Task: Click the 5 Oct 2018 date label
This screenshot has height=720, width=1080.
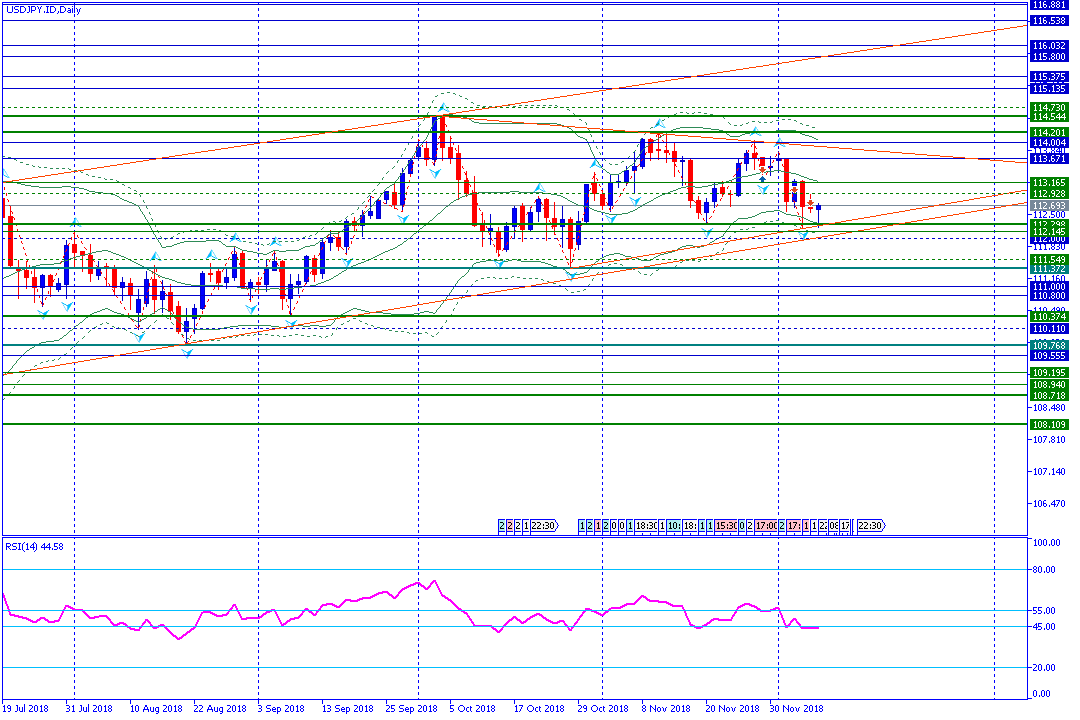Action: (x=472, y=708)
